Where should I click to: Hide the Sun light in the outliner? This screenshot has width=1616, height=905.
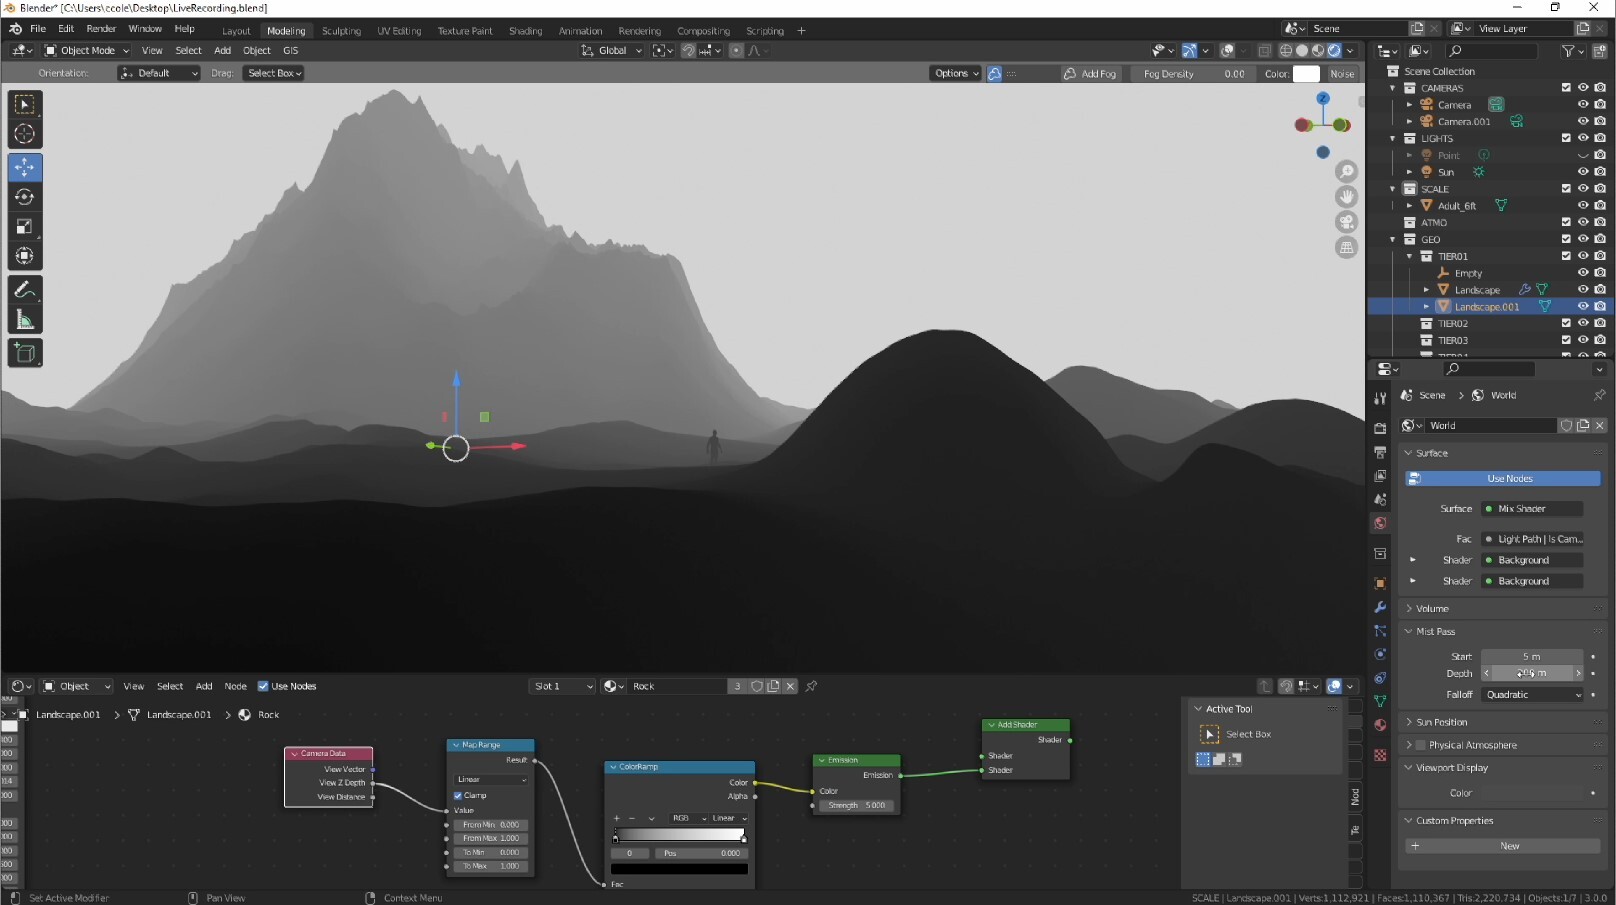(x=1583, y=171)
